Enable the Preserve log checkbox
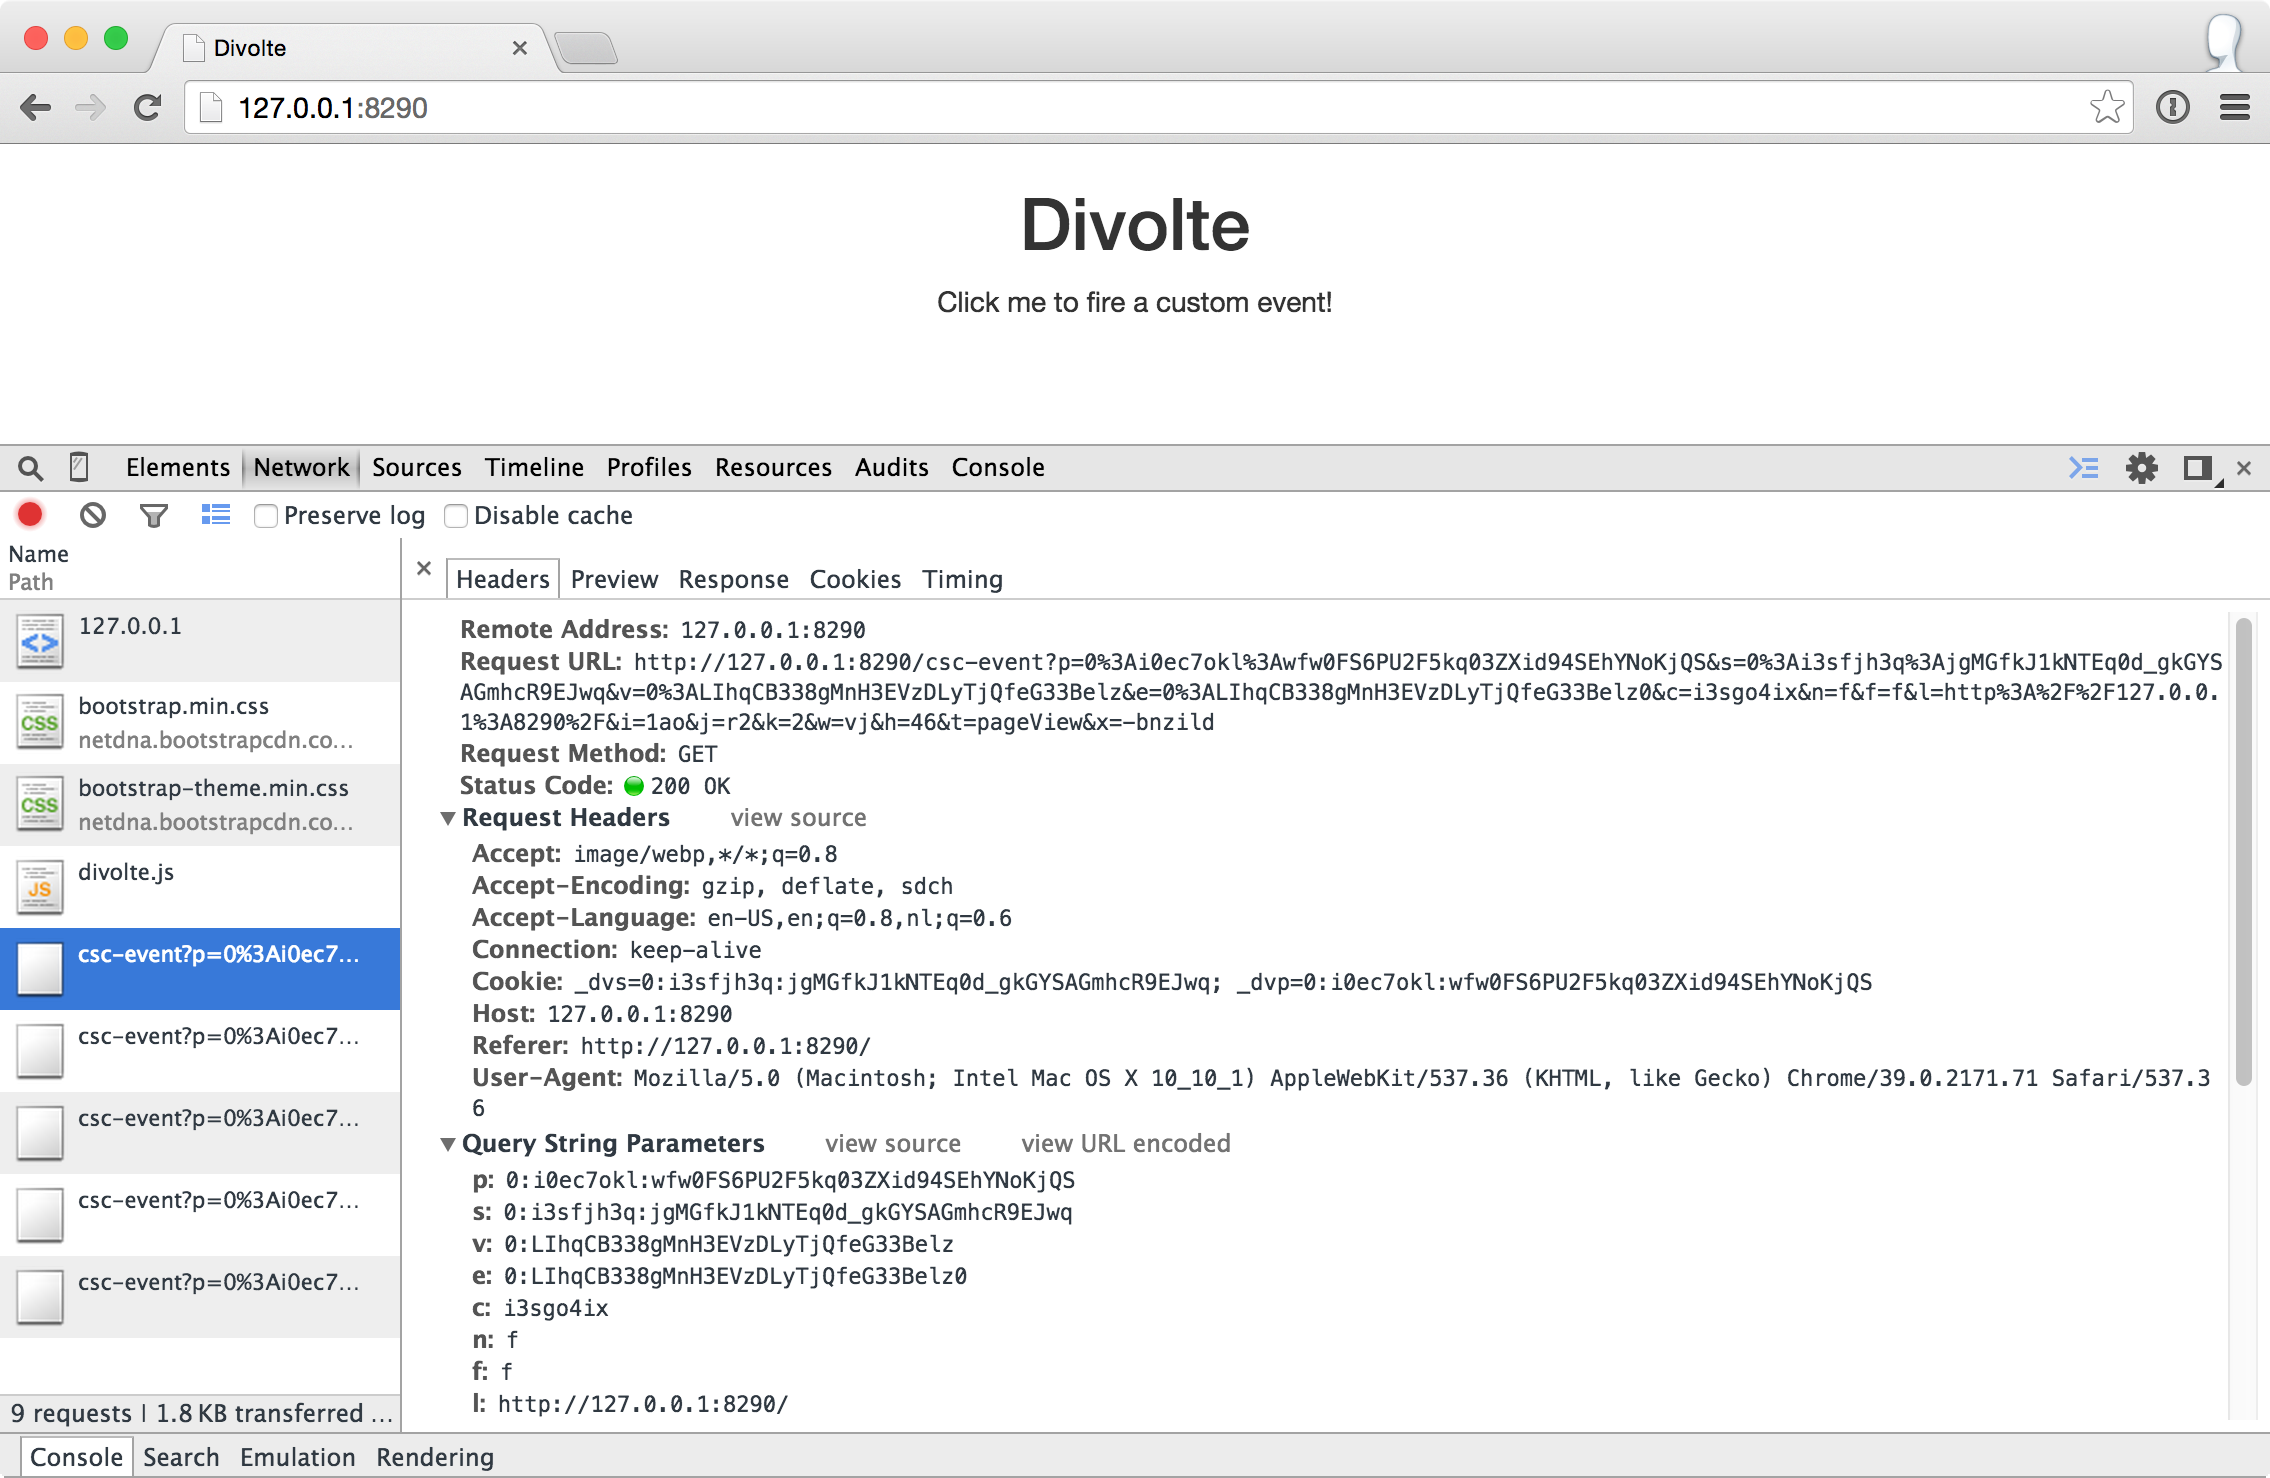The width and height of the screenshot is (2270, 1478). [265, 515]
